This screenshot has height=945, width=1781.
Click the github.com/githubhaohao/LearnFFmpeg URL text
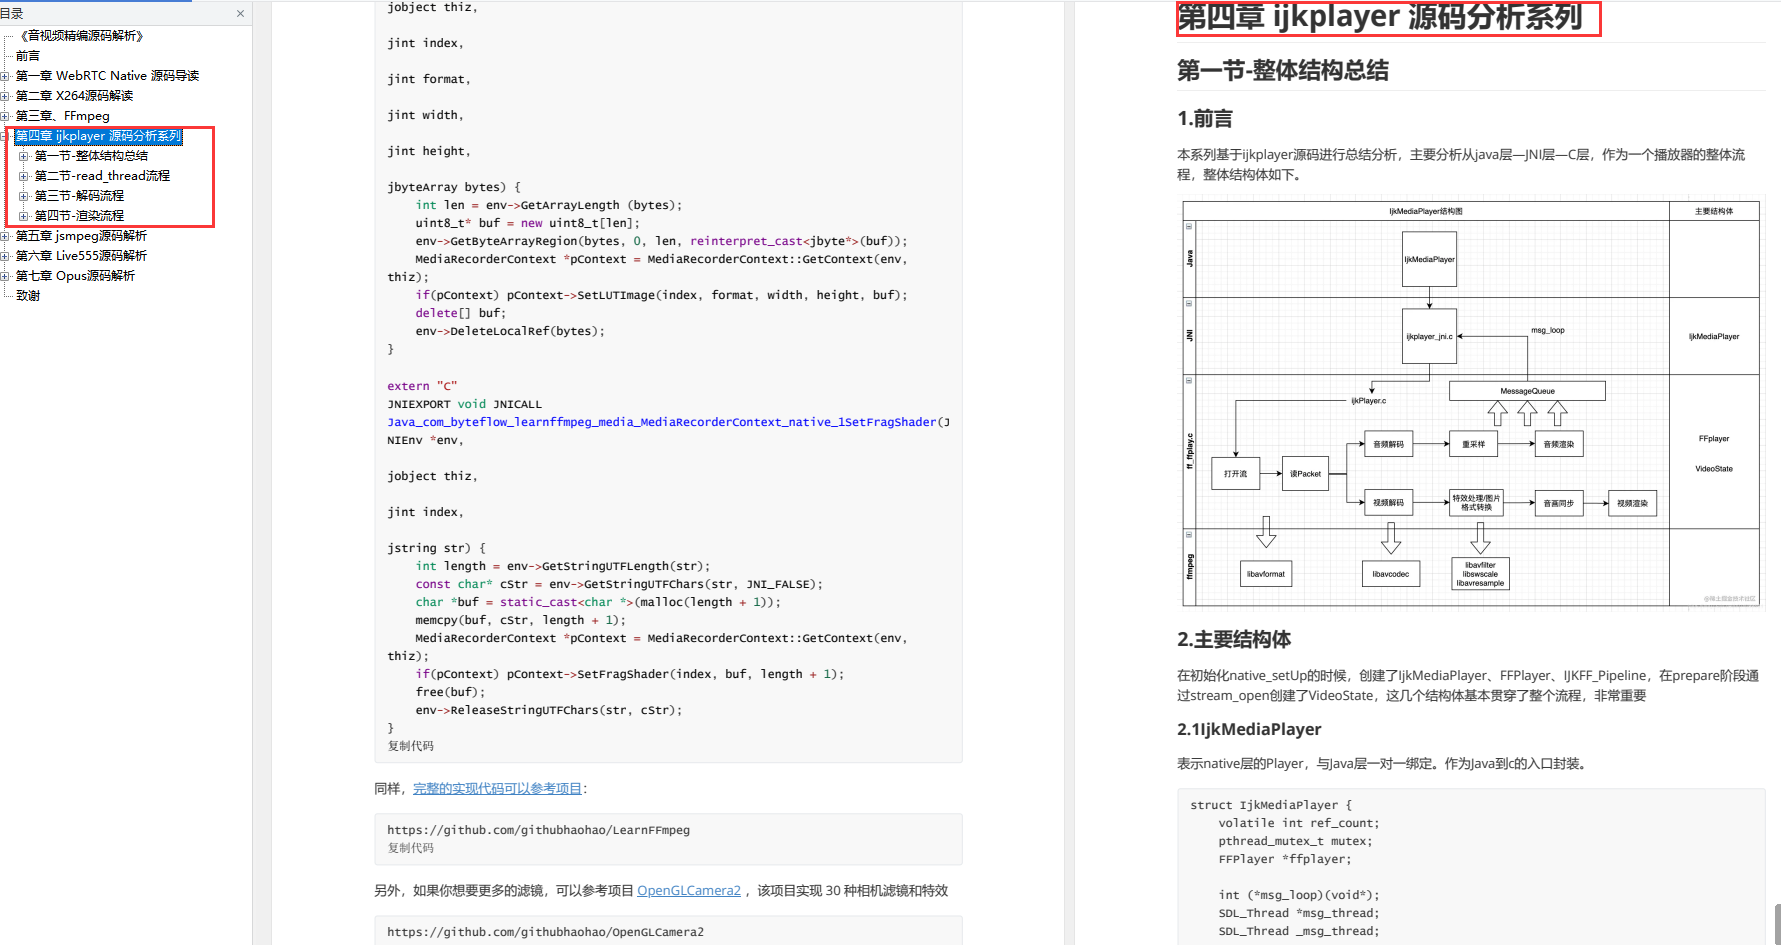tap(538, 830)
